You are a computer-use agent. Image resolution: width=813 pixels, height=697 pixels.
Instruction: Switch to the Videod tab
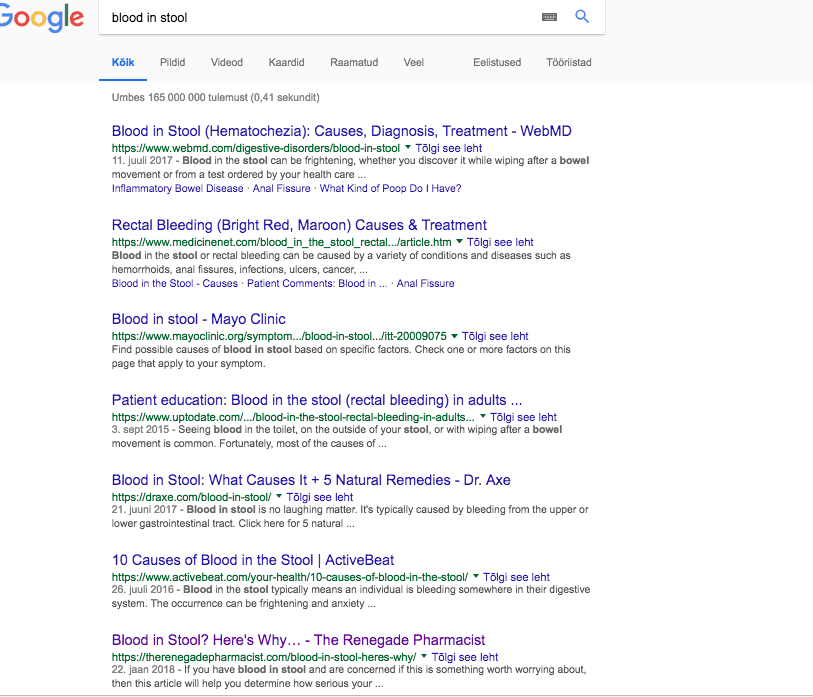[226, 62]
